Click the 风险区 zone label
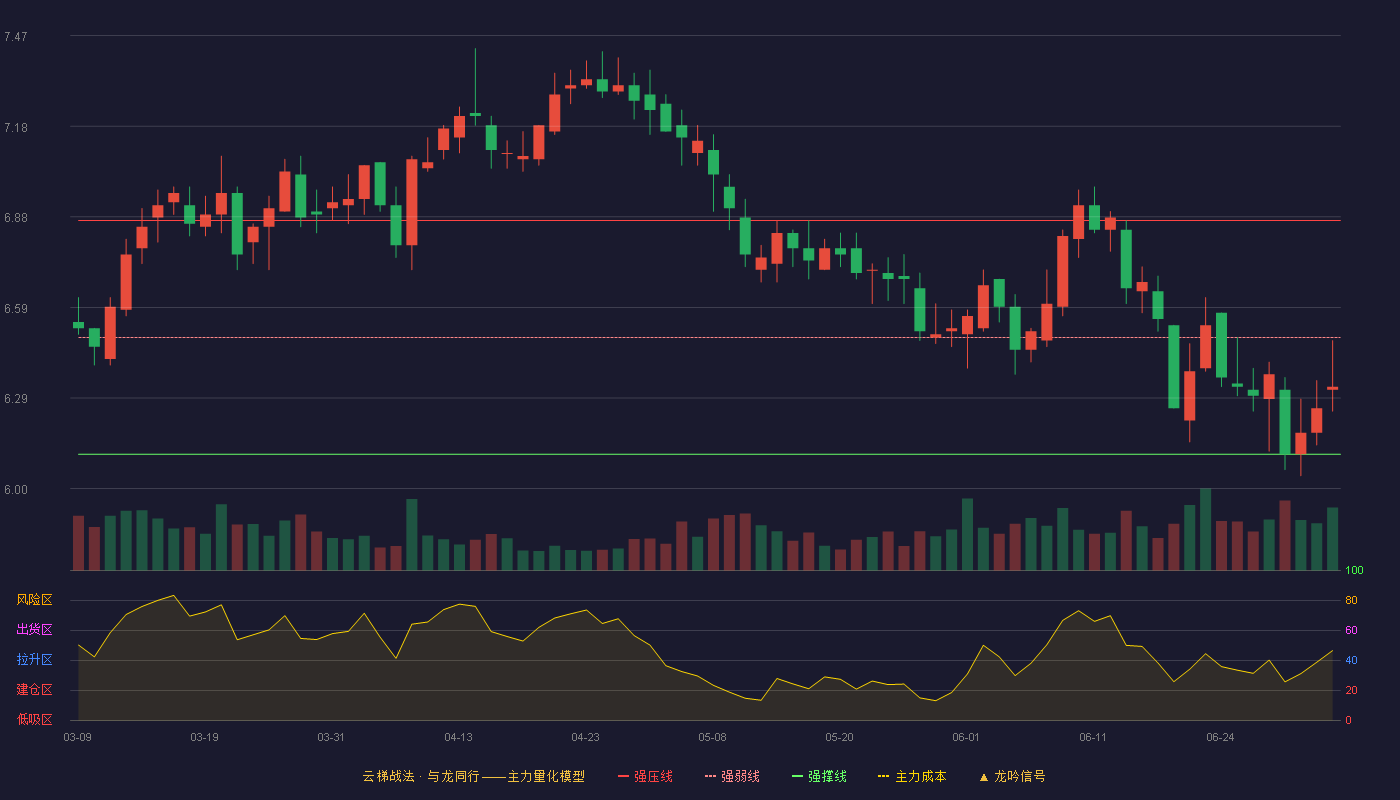This screenshot has height=800, width=1400. (x=34, y=600)
